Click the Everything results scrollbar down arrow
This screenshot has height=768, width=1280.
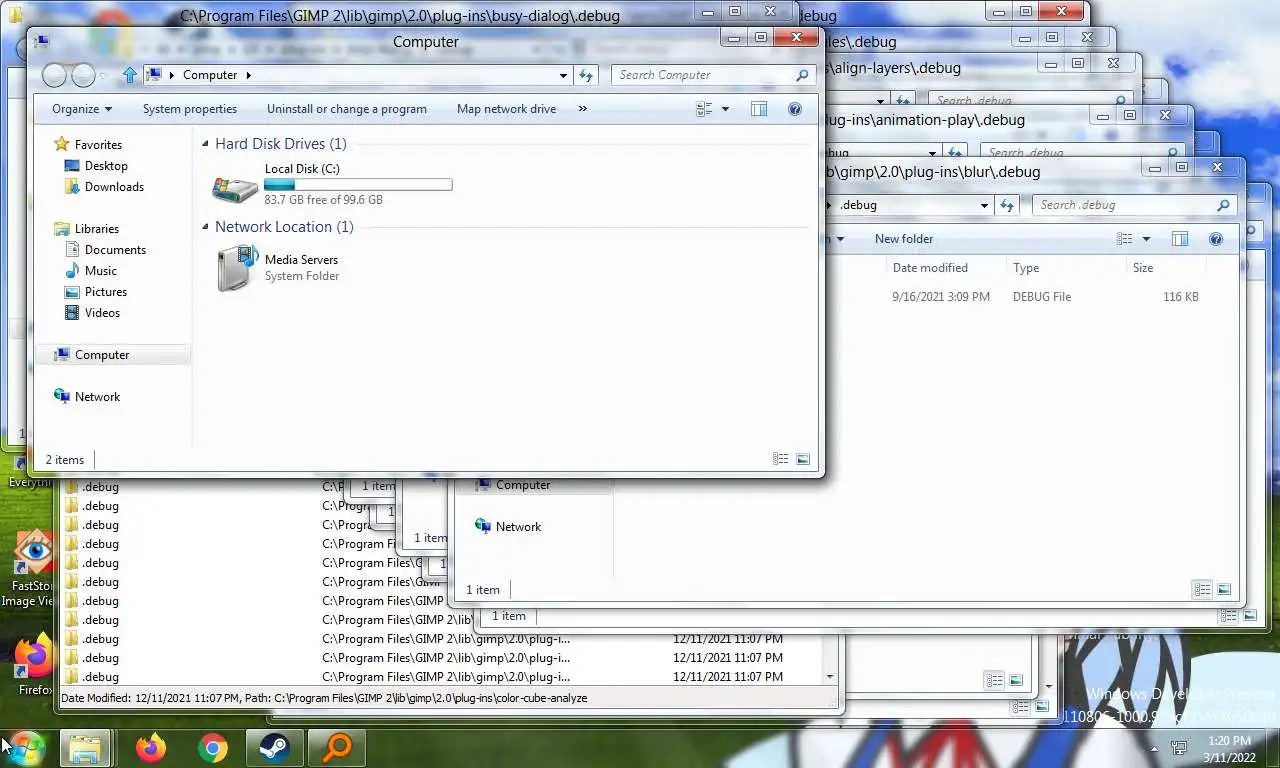pos(829,677)
